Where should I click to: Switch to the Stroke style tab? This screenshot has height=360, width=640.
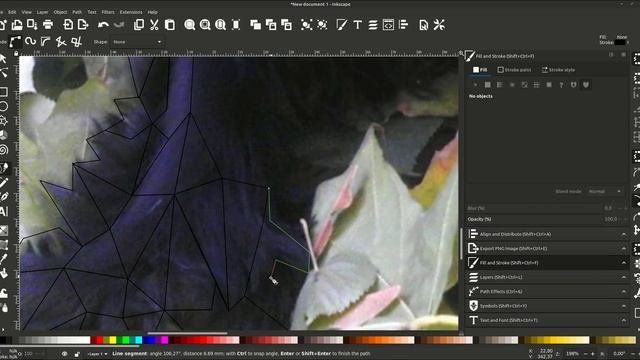(558, 70)
